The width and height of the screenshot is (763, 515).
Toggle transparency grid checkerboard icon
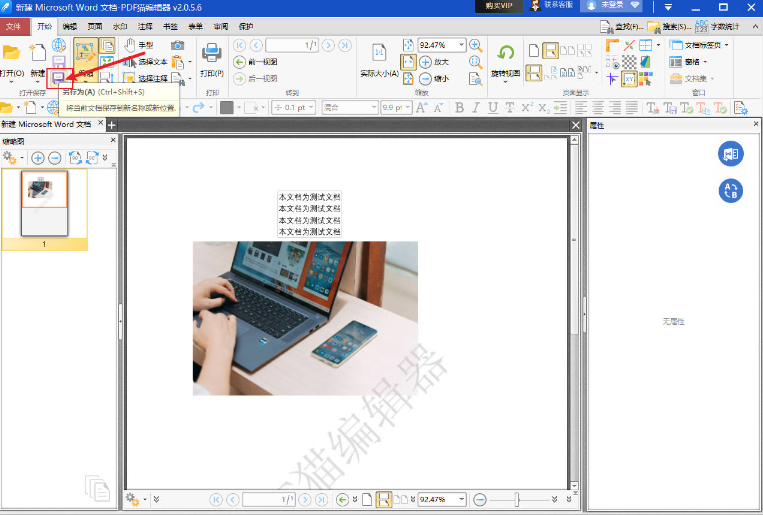pos(629,62)
